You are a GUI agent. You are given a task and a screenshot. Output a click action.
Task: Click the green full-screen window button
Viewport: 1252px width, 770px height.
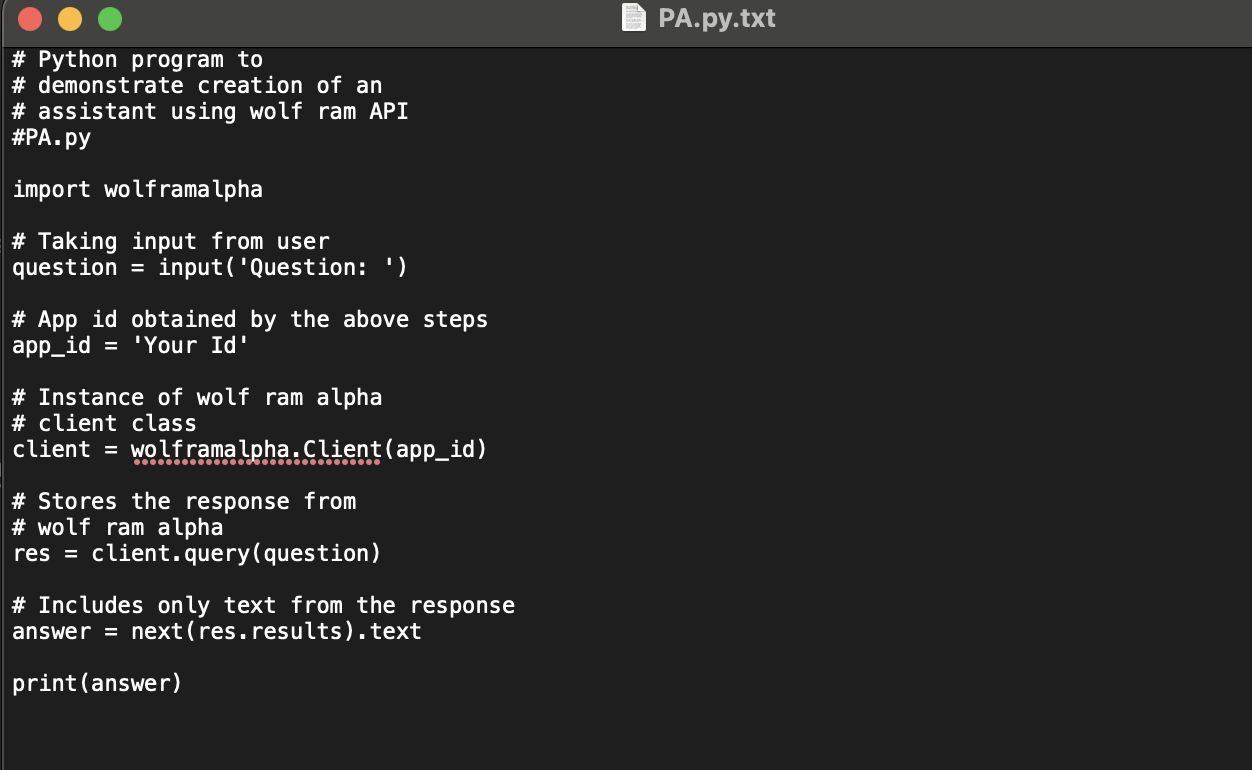[109, 19]
